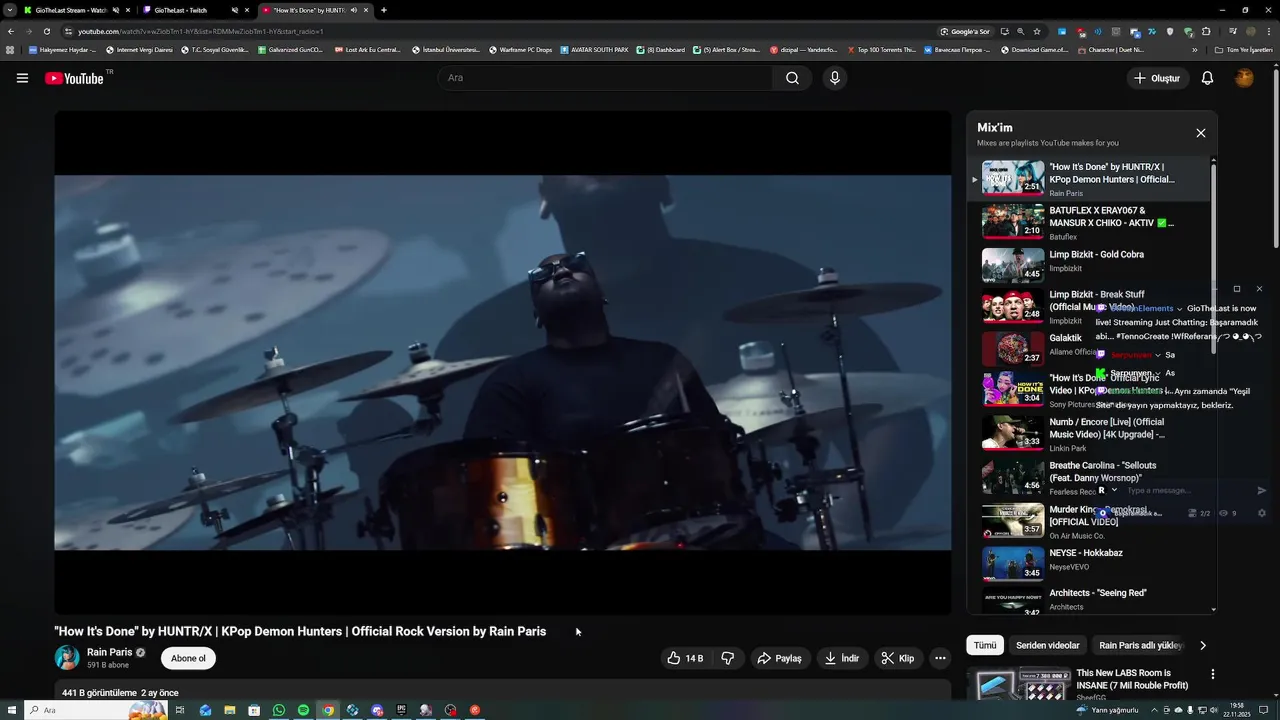
Task: Send chat message with arrow icon
Action: (1261, 490)
